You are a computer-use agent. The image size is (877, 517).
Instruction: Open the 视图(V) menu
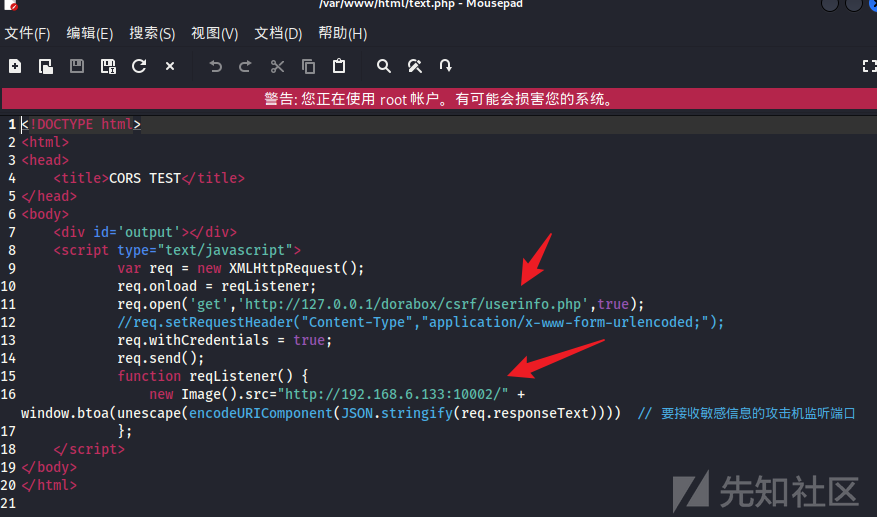(215, 34)
